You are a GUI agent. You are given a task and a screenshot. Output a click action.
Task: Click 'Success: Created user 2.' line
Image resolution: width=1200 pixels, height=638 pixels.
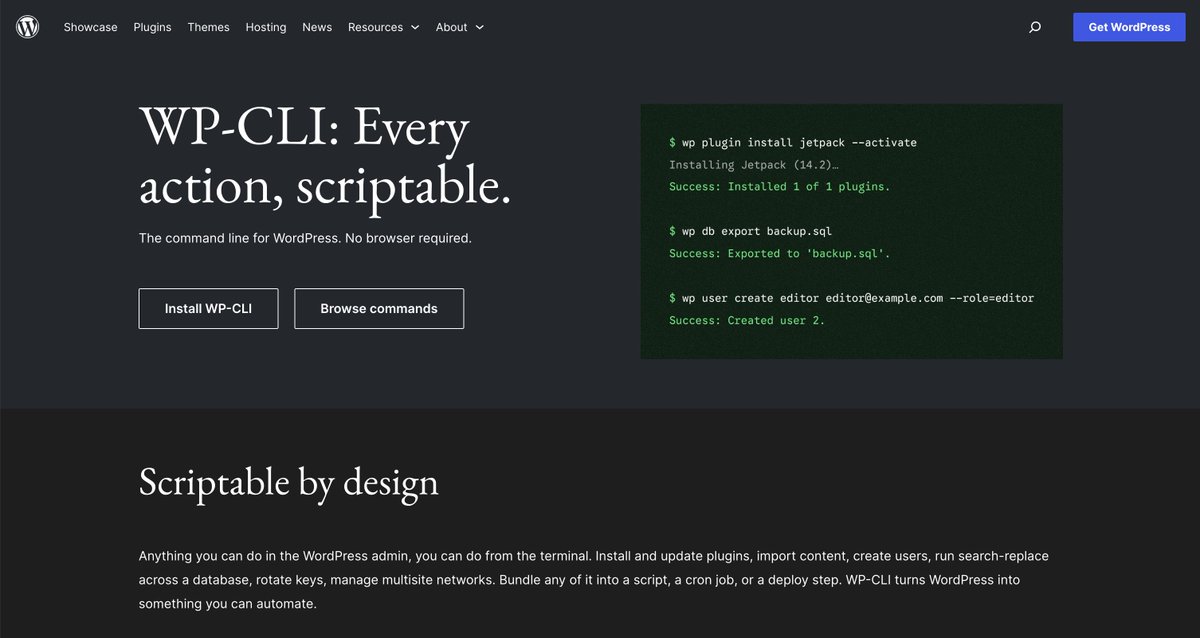tap(747, 320)
